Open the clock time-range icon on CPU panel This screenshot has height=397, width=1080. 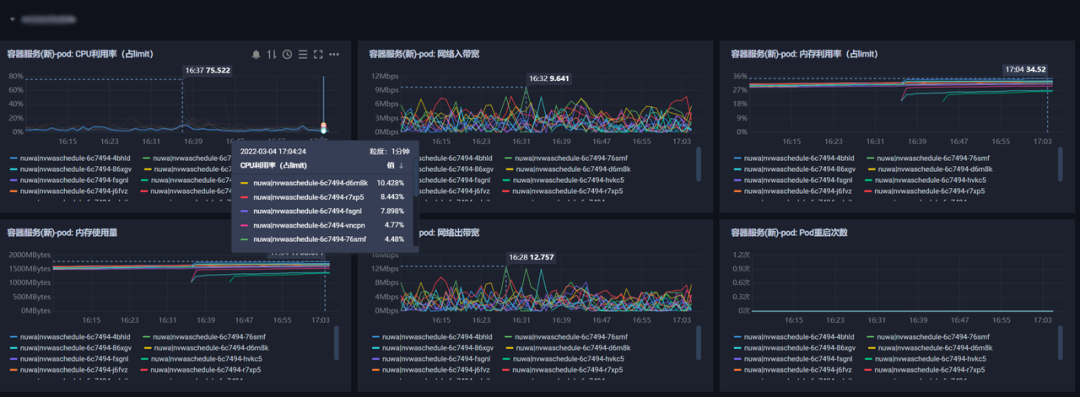287,54
